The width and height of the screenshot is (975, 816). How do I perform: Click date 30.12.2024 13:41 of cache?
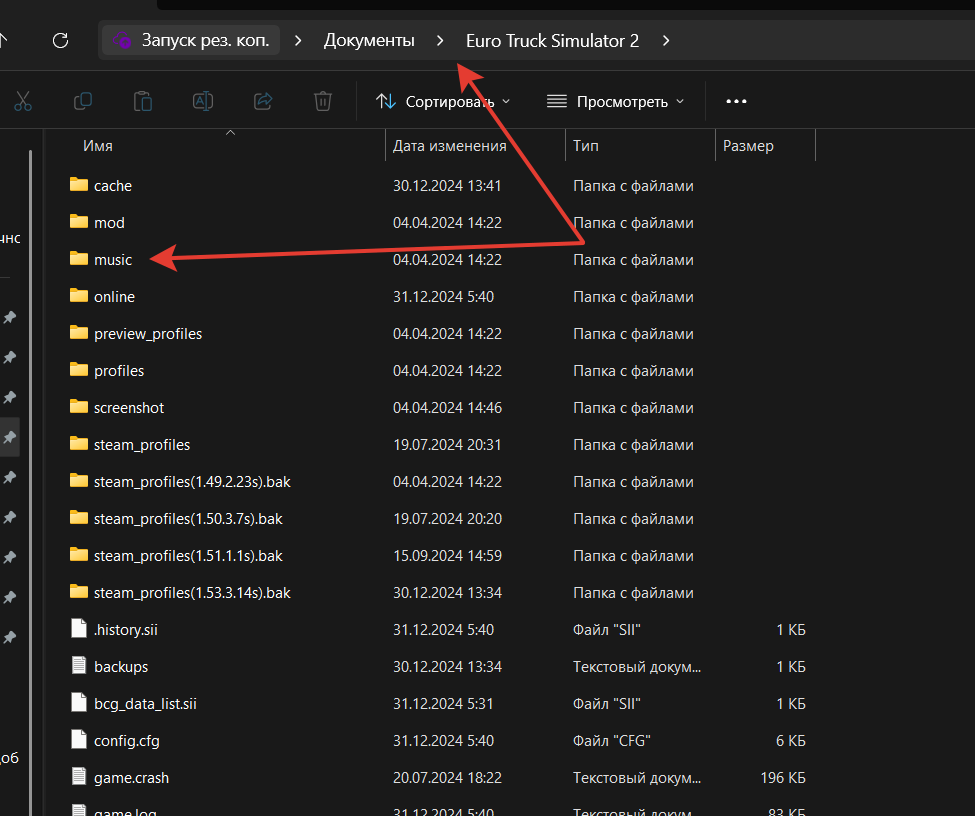(x=447, y=185)
